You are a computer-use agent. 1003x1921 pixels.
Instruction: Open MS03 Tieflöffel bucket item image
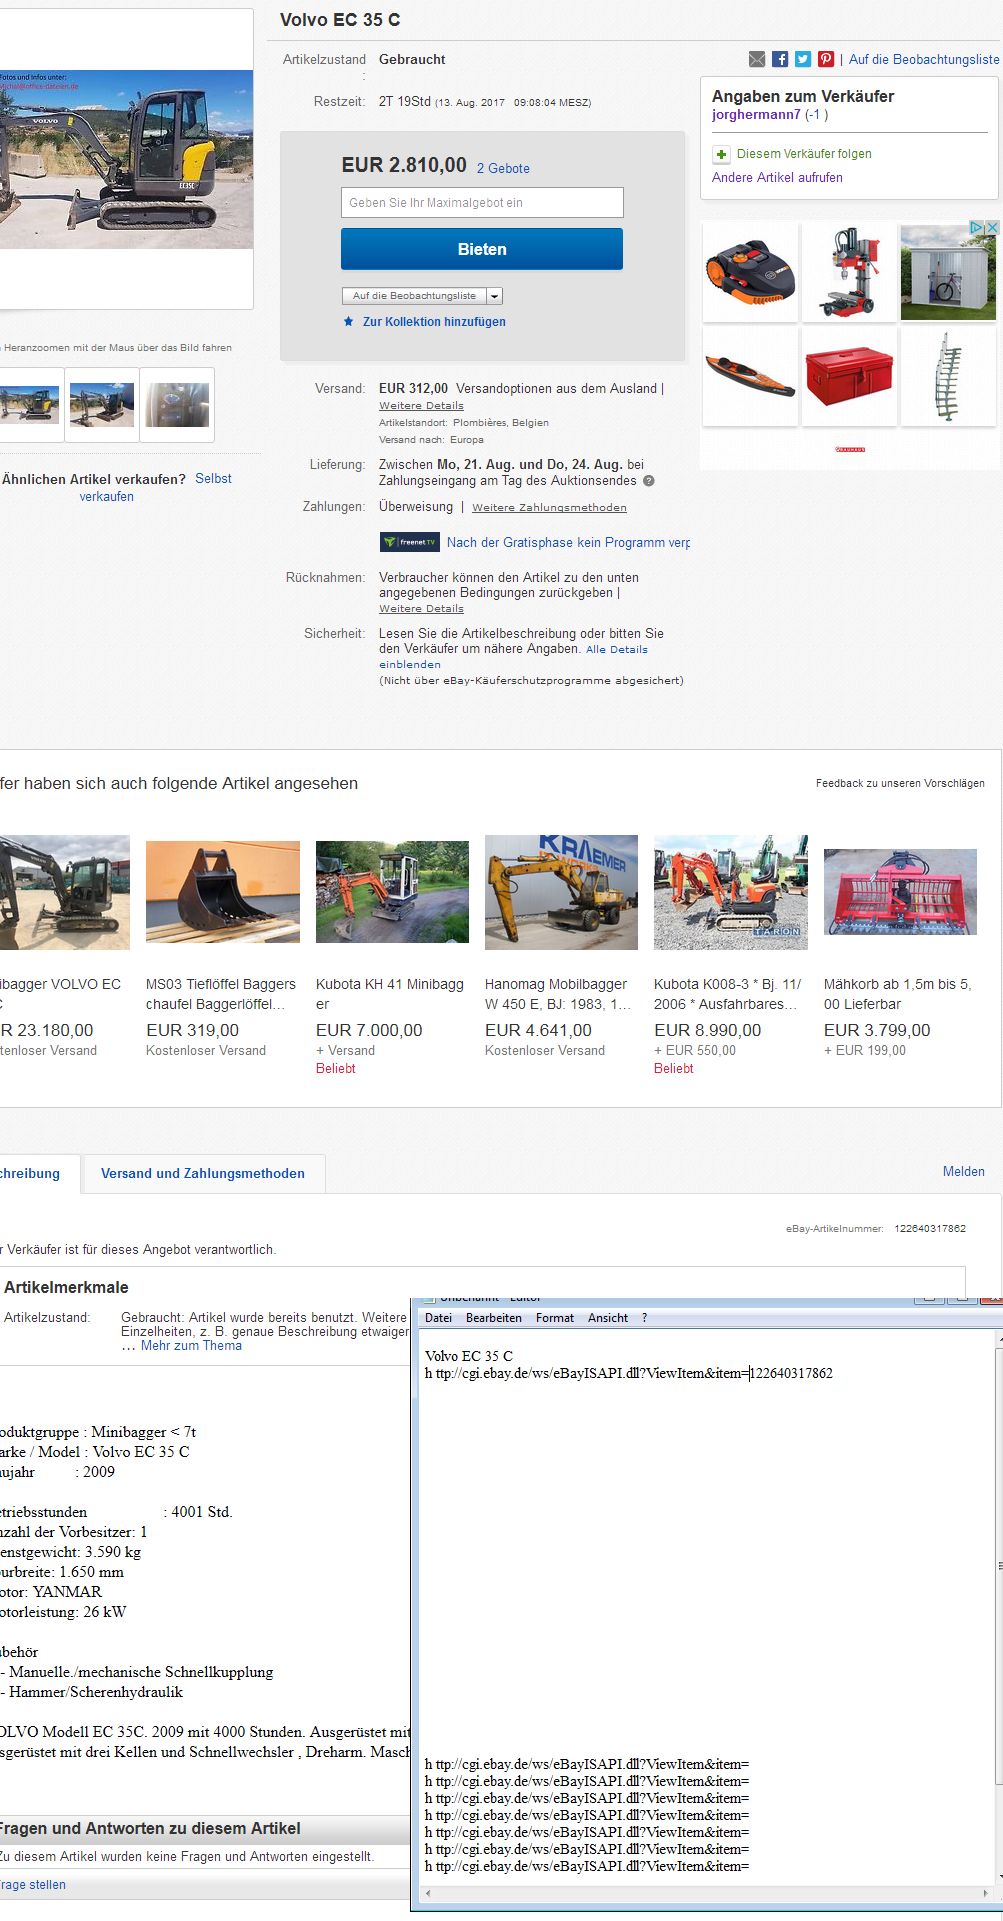pos(223,892)
